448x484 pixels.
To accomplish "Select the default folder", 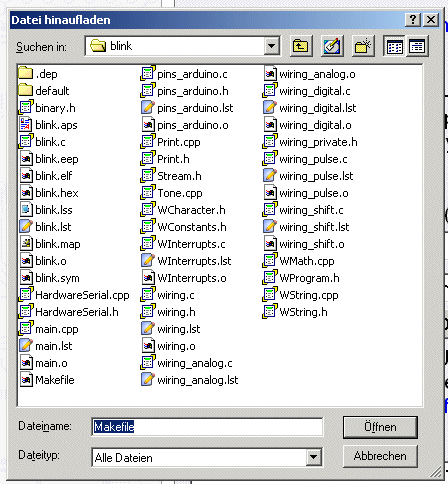I will [x=44, y=91].
